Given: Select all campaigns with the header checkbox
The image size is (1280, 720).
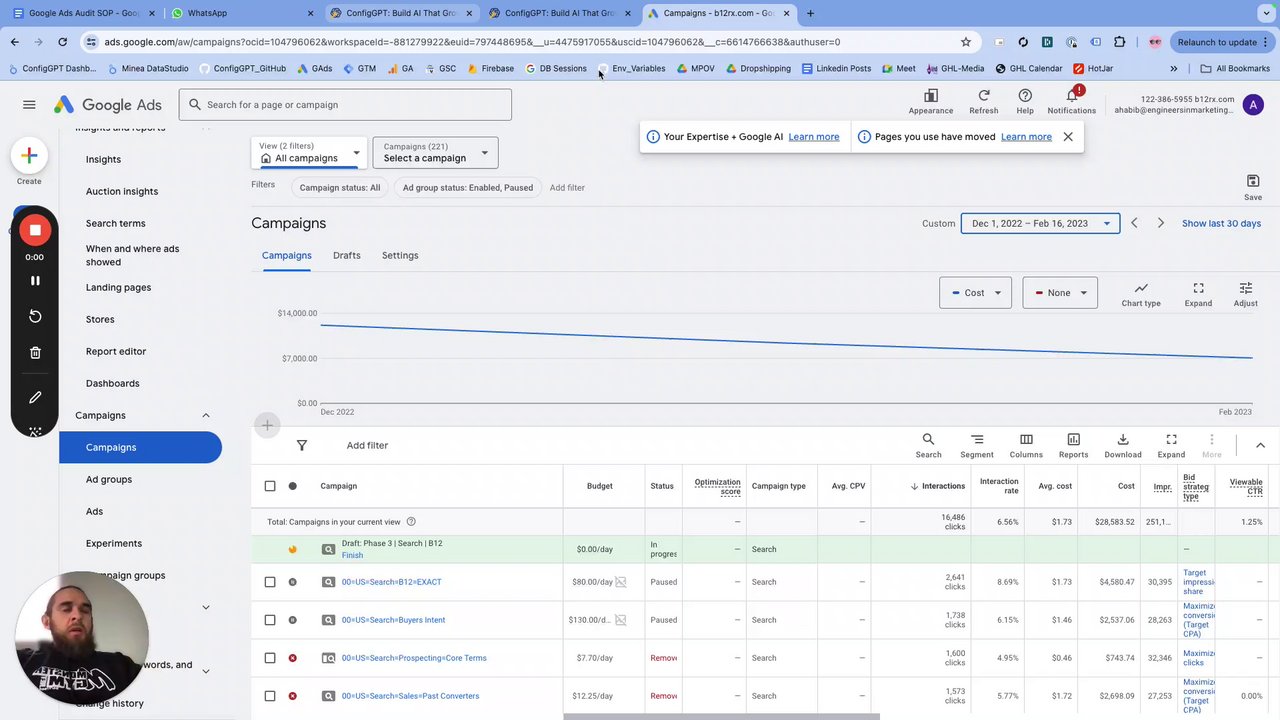Looking at the screenshot, I should pyautogui.click(x=270, y=486).
